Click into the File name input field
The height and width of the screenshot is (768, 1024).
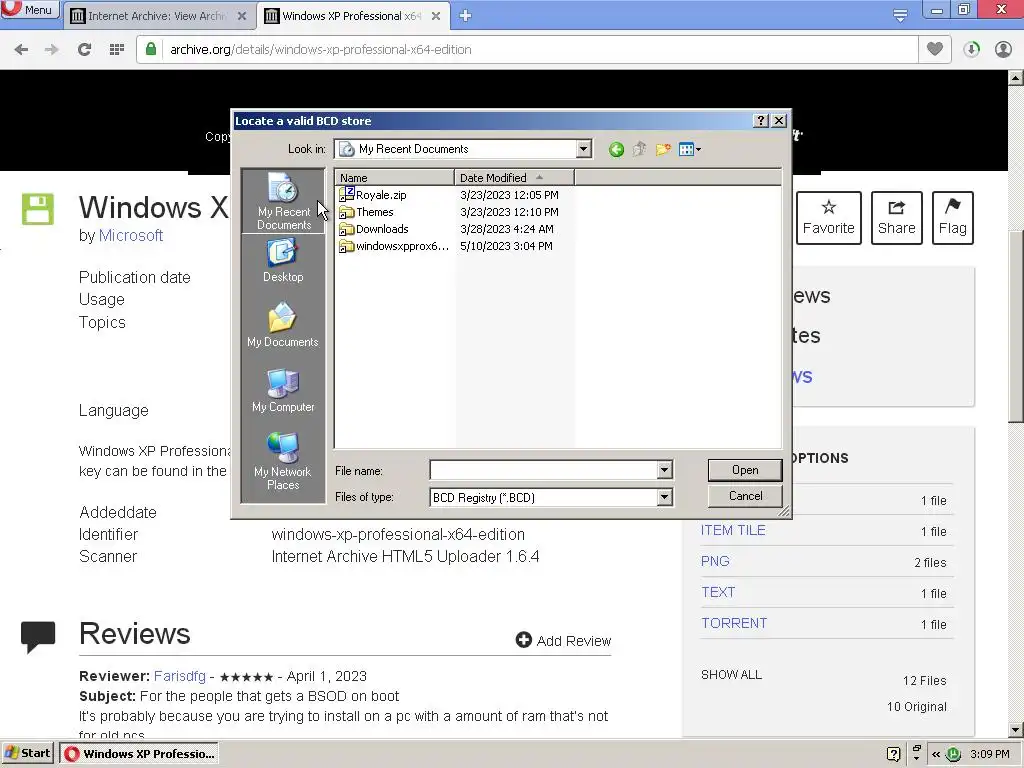543,470
